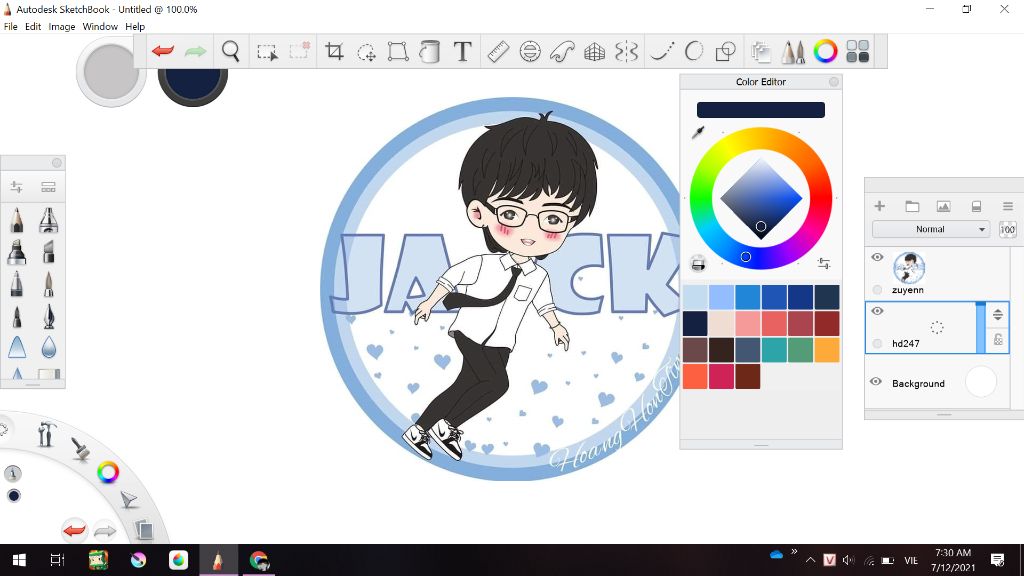Hide the zuyenn layer
The image size is (1024, 576).
pyautogui.click(x=877, y=257)
